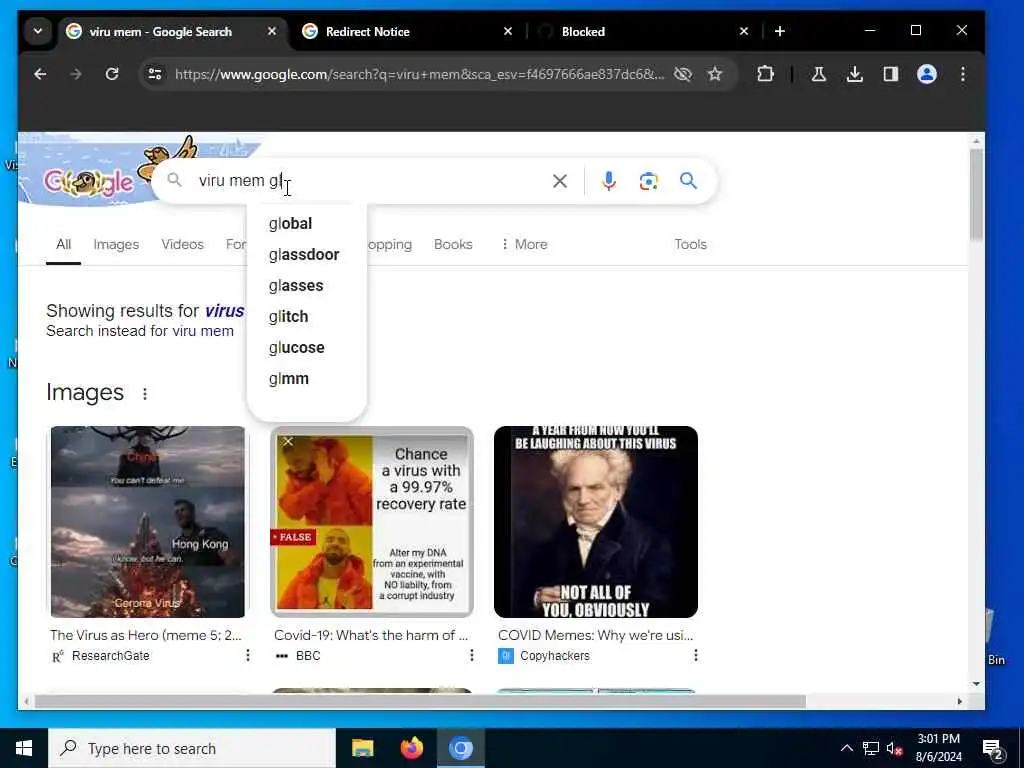Clear the search box with X
This screenshot has width=1024, height=768.
click(560, 181)
